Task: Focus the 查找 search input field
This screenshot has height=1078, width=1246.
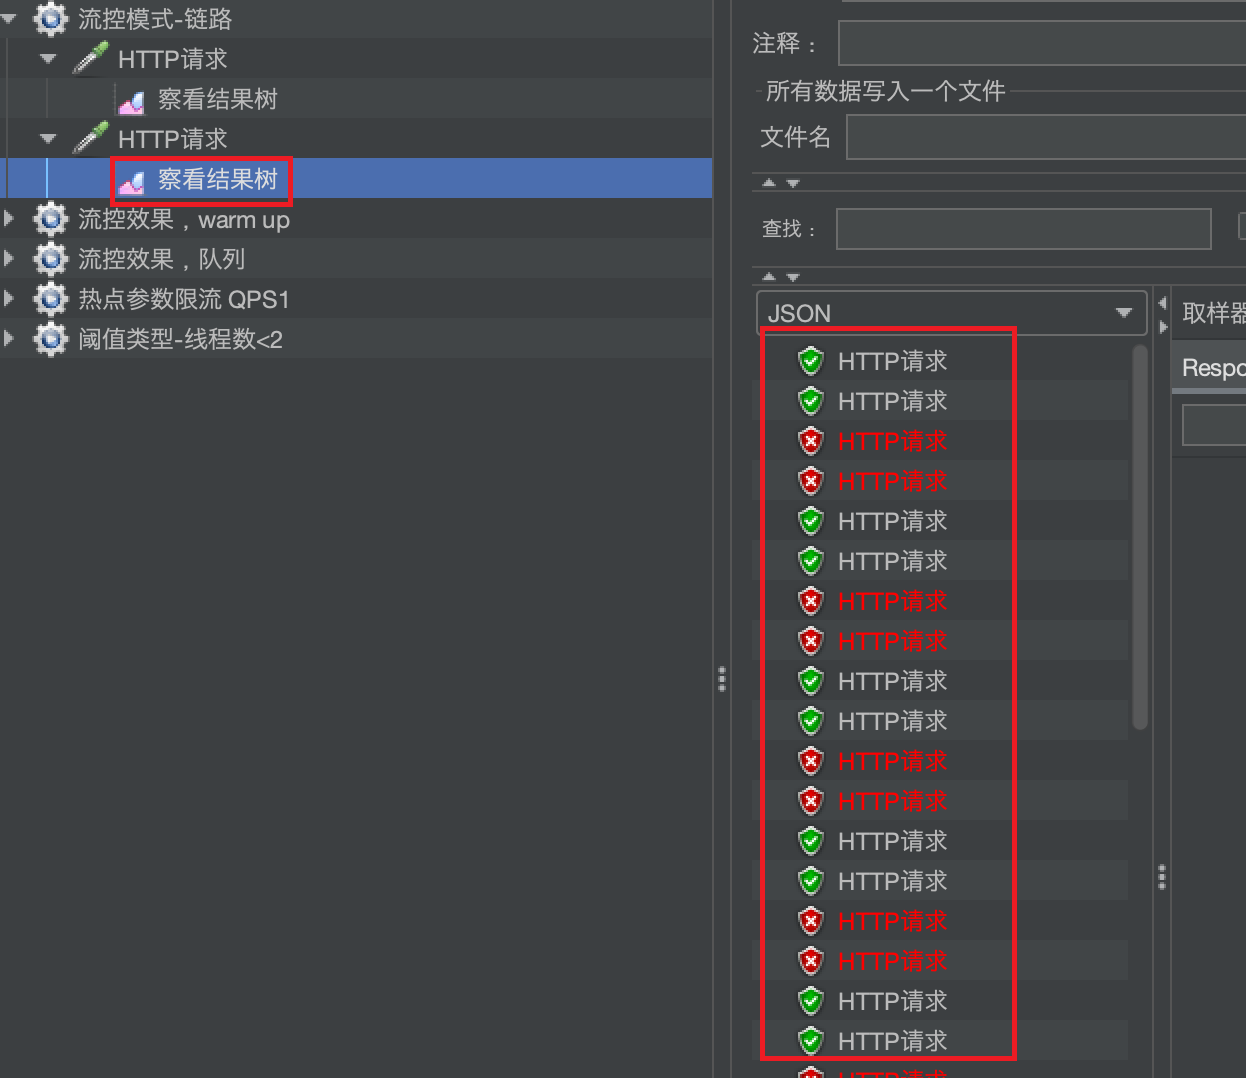Action: click(1023, 229)
